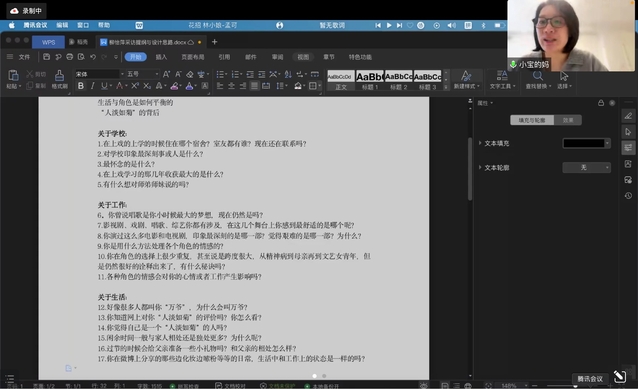This screenshot has width=638, height=389.
Task: Open Find and Replace magnifier icon
Action: 537,76
